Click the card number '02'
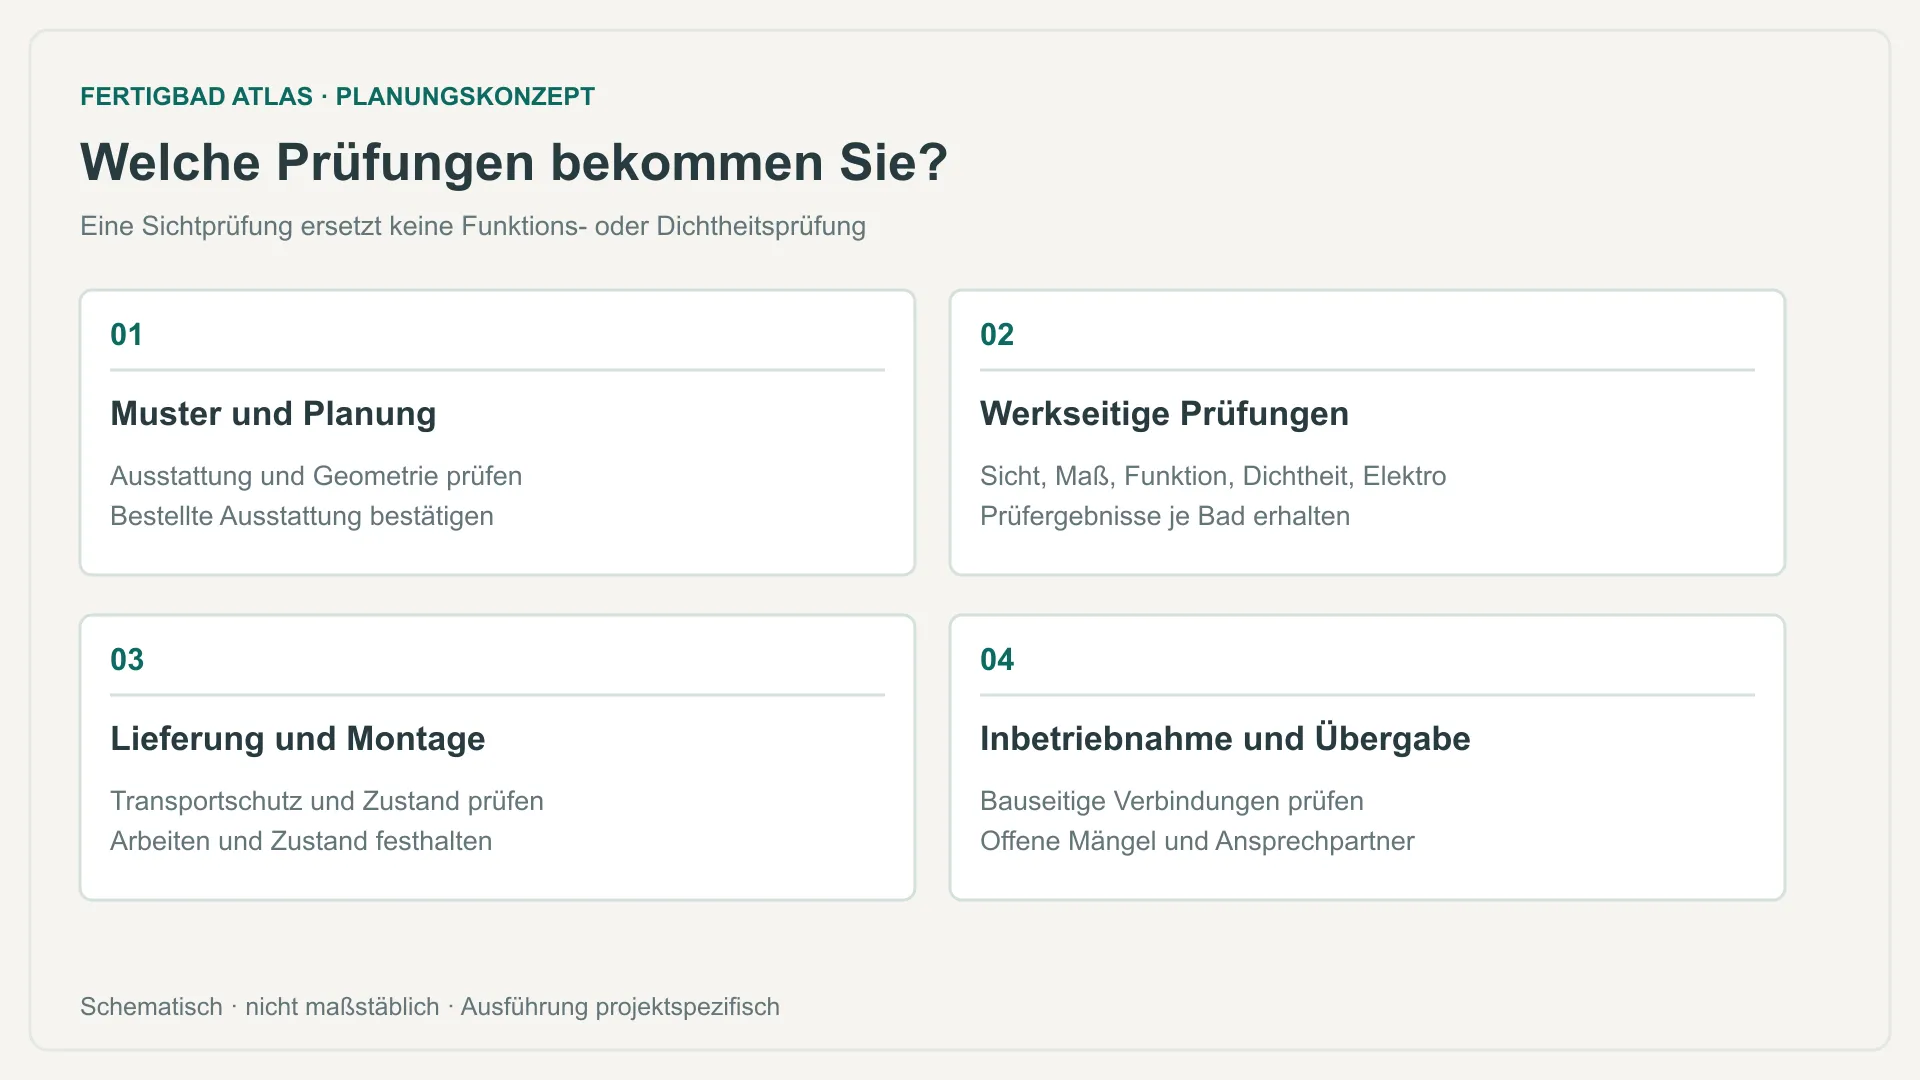Screen dimensions: 1920x1080 coord(997,334)
